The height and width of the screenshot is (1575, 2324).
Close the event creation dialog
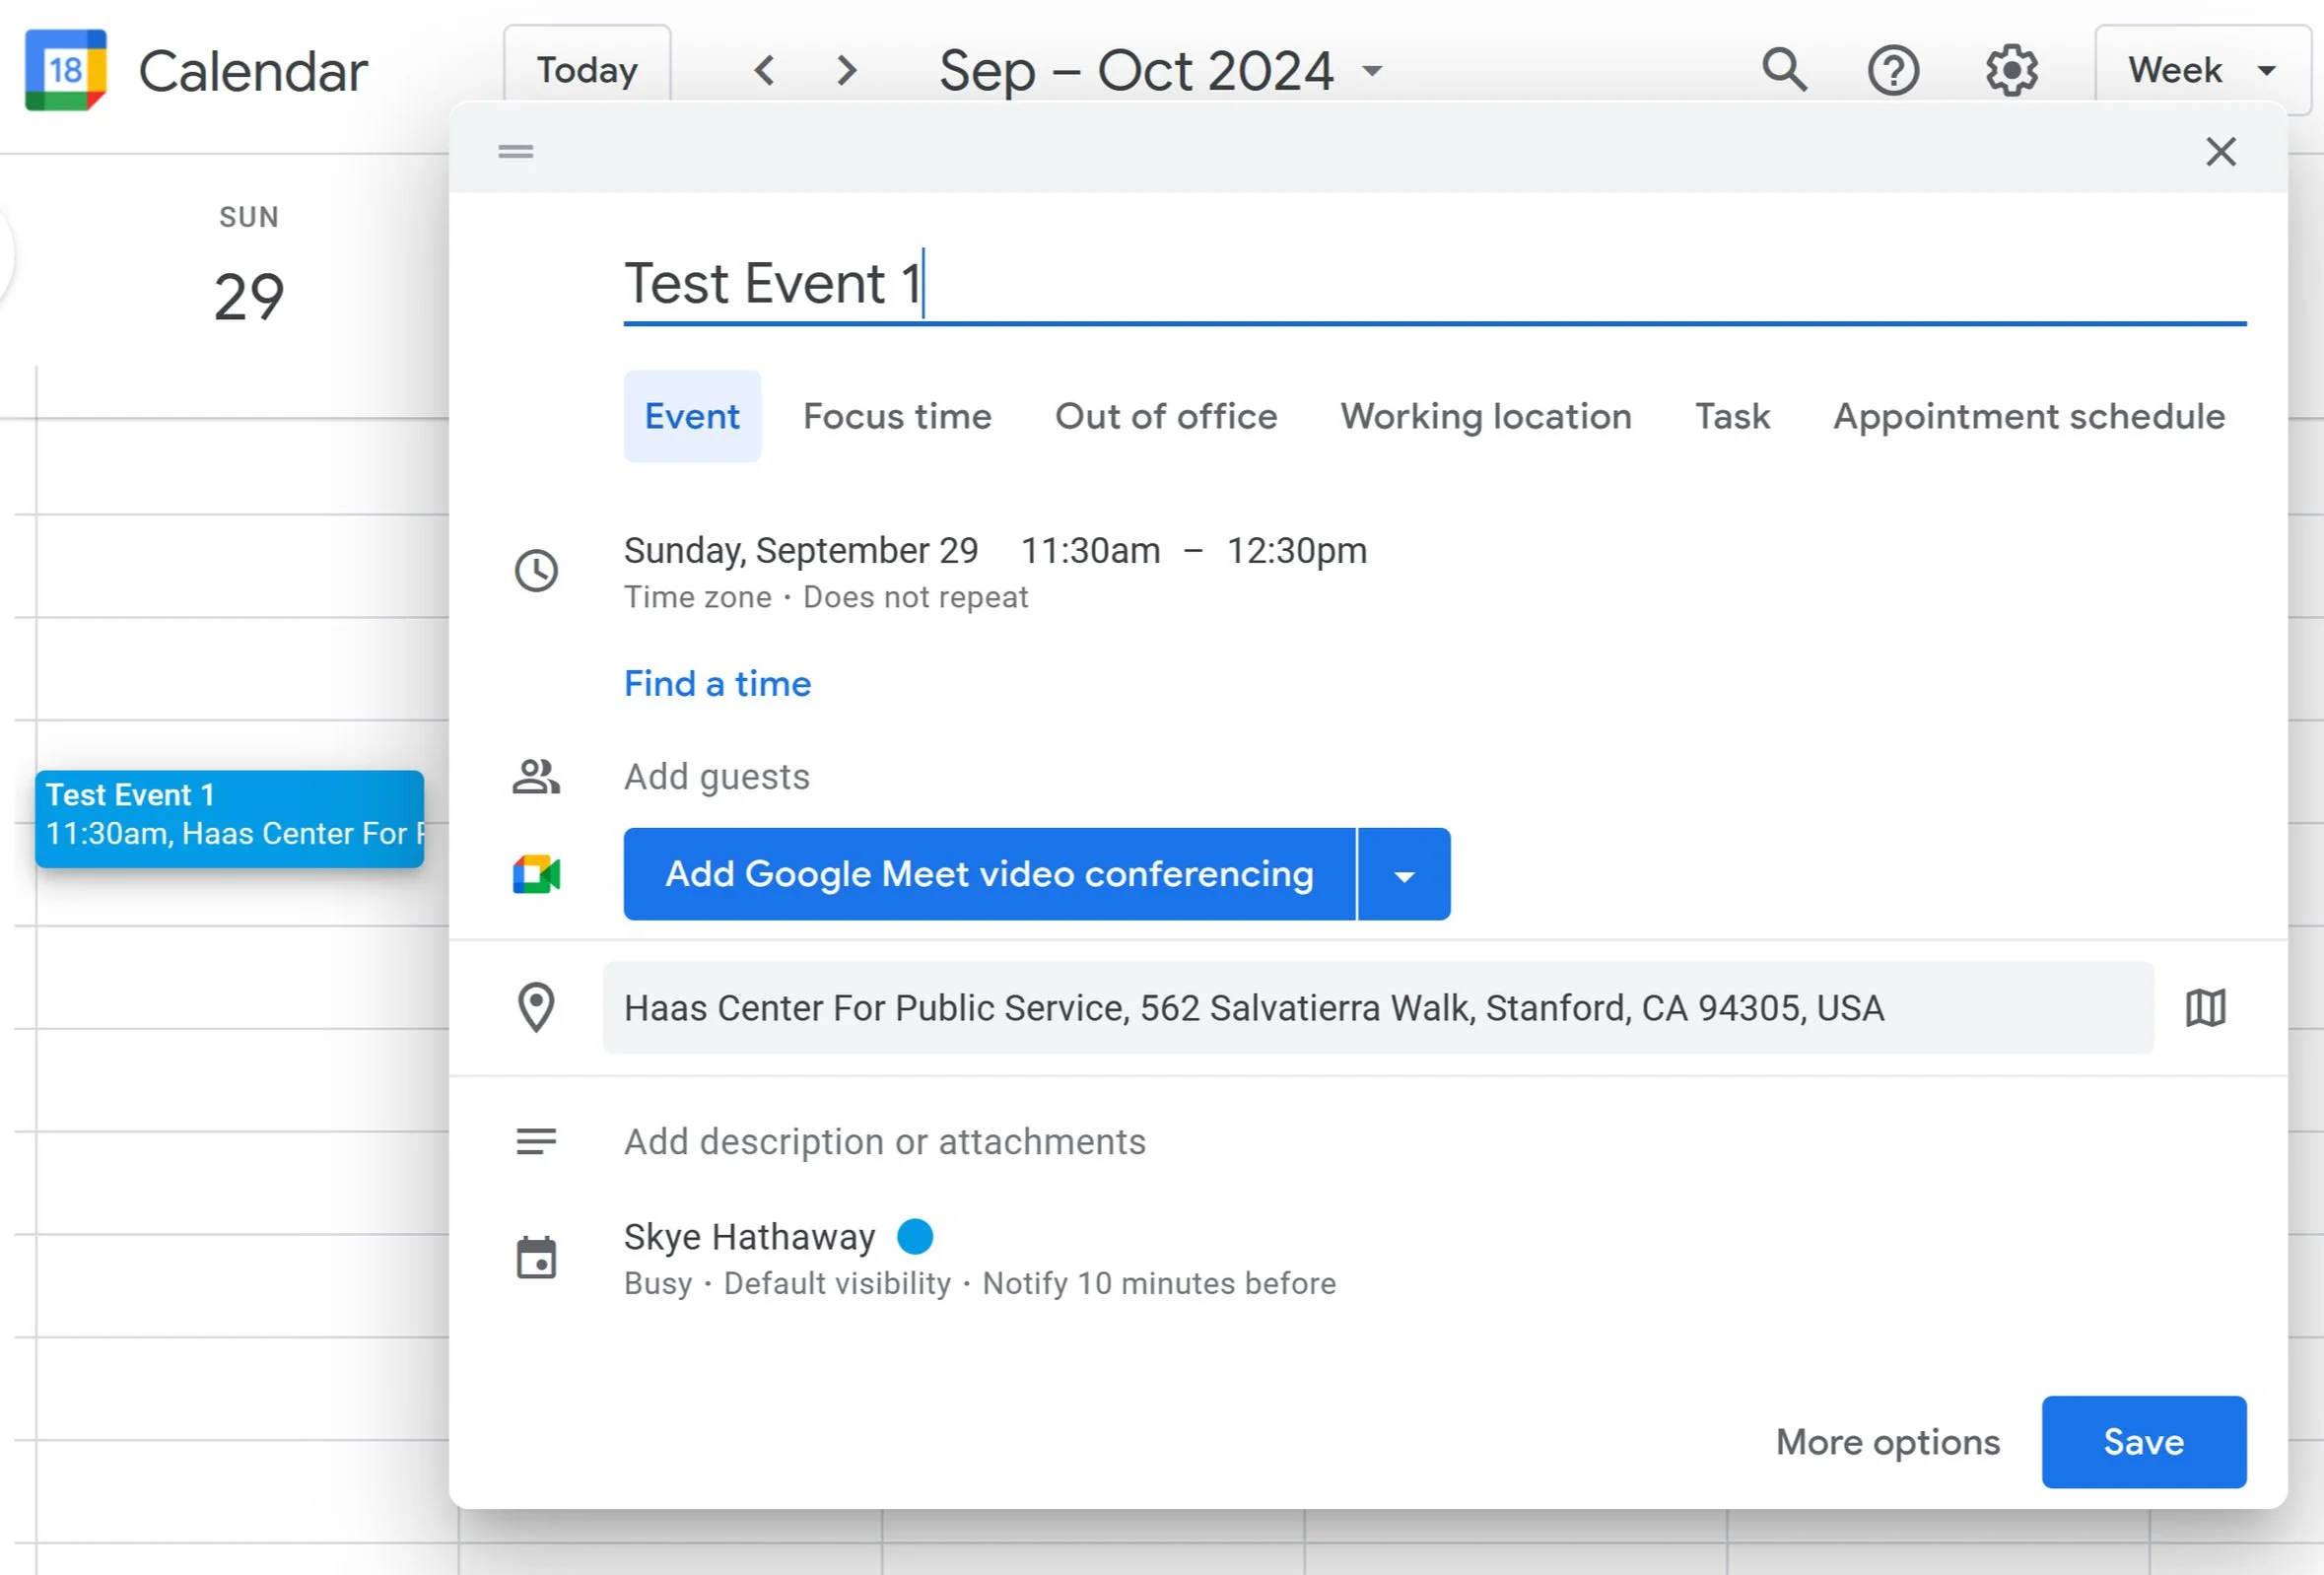click(2220, 152)
